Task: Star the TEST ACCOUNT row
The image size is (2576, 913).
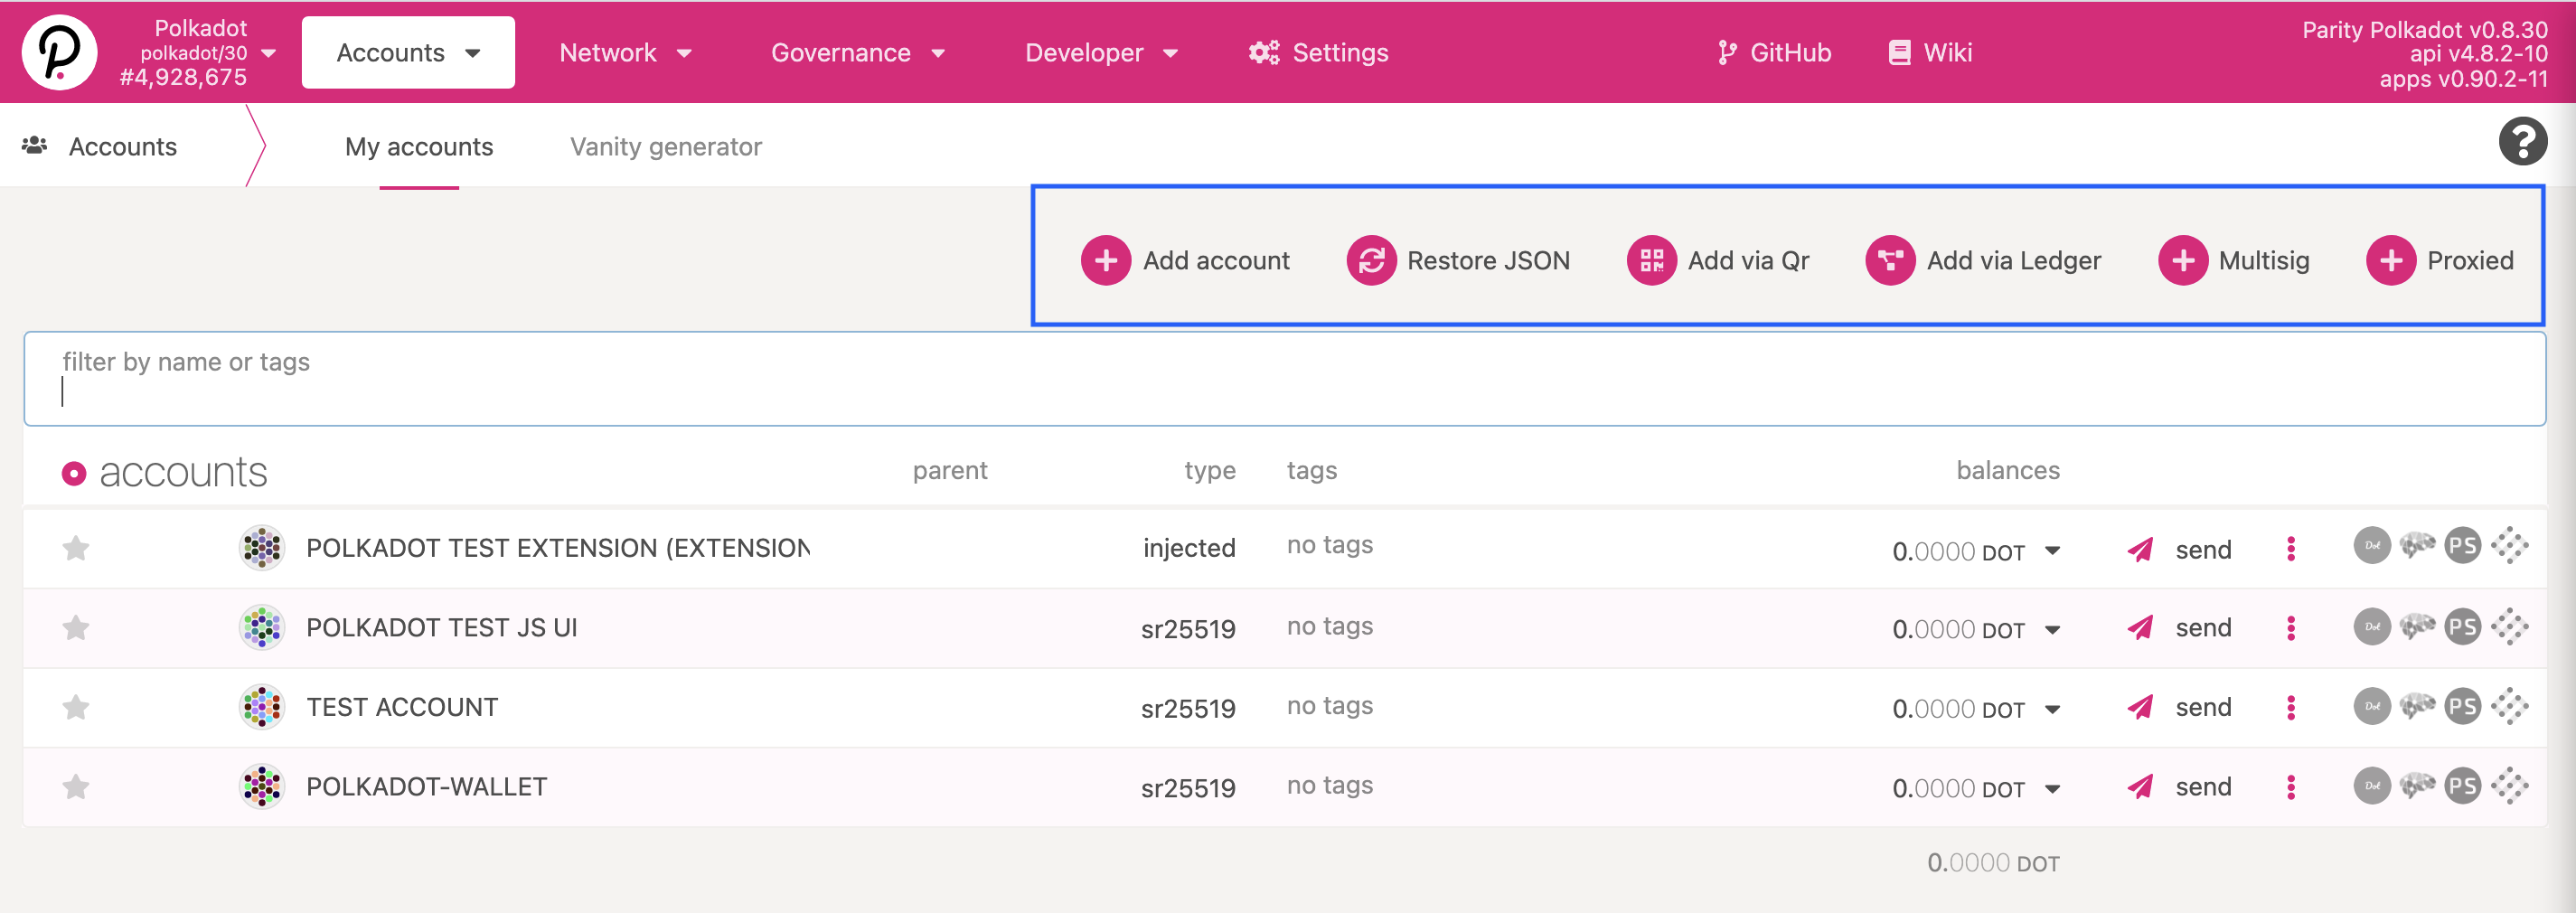Action: 76,708
